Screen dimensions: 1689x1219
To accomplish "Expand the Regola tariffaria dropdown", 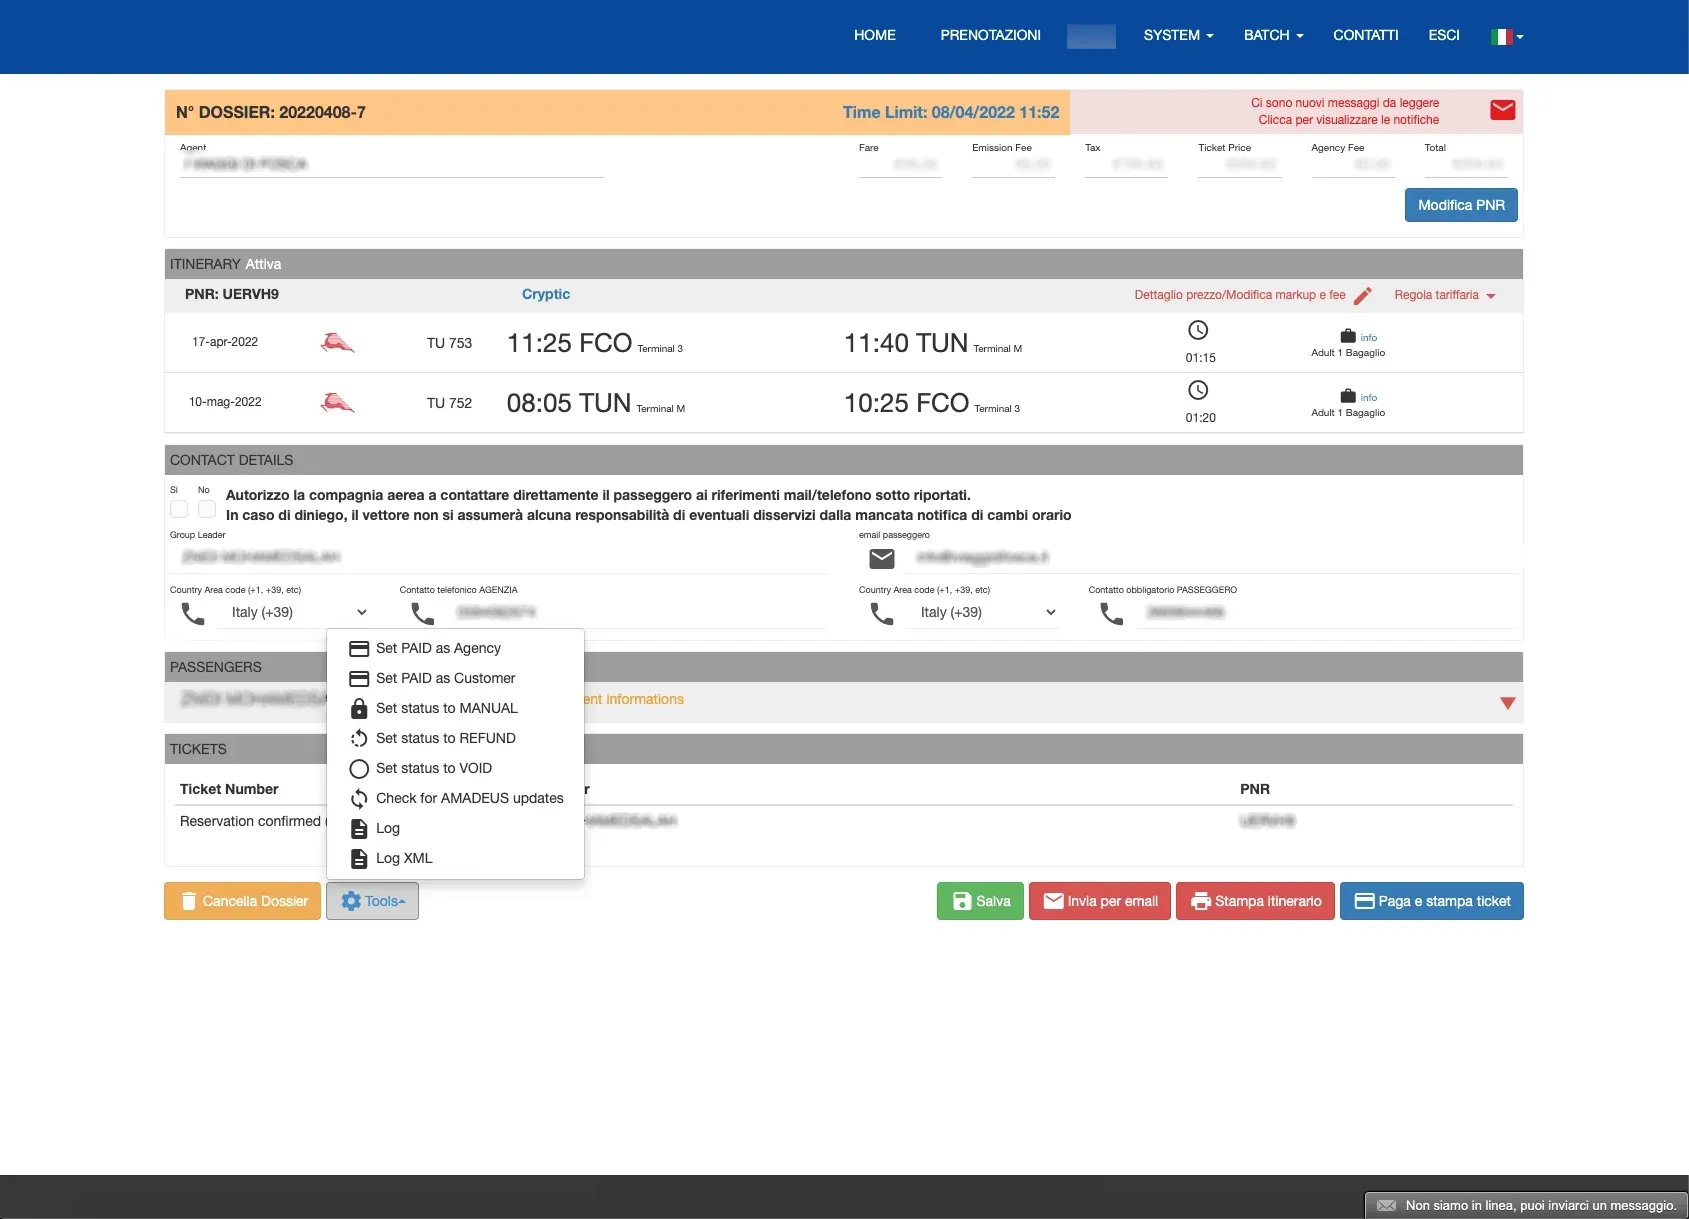I will click(1444, 296).
